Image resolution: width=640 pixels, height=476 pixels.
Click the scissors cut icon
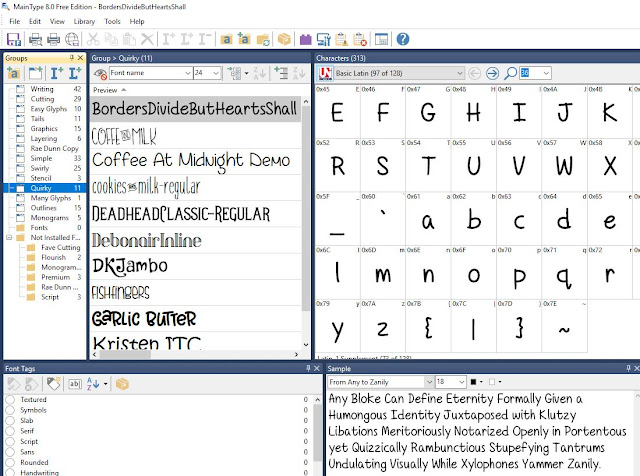coord(93,40)
